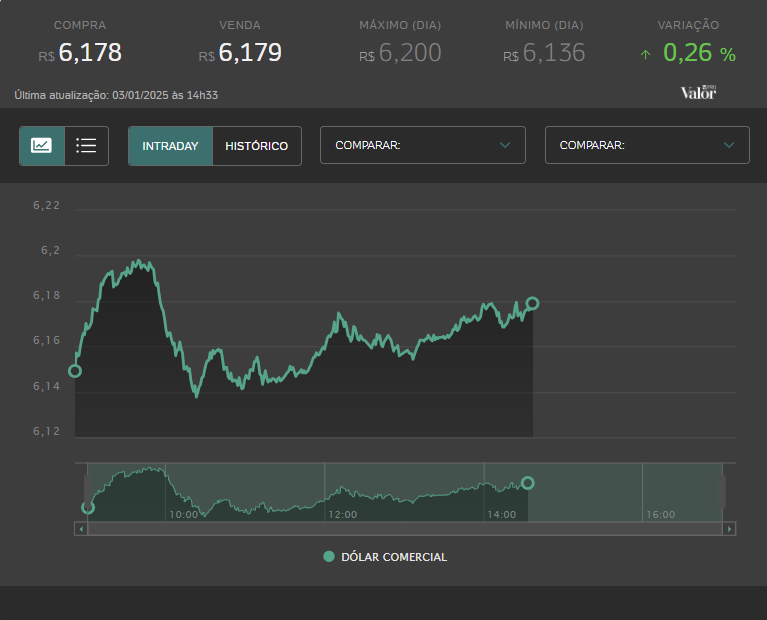Select the Histórico tab
Image resolution: width=767 pixels, height=620 pixels.
click(x=257, y=146)
